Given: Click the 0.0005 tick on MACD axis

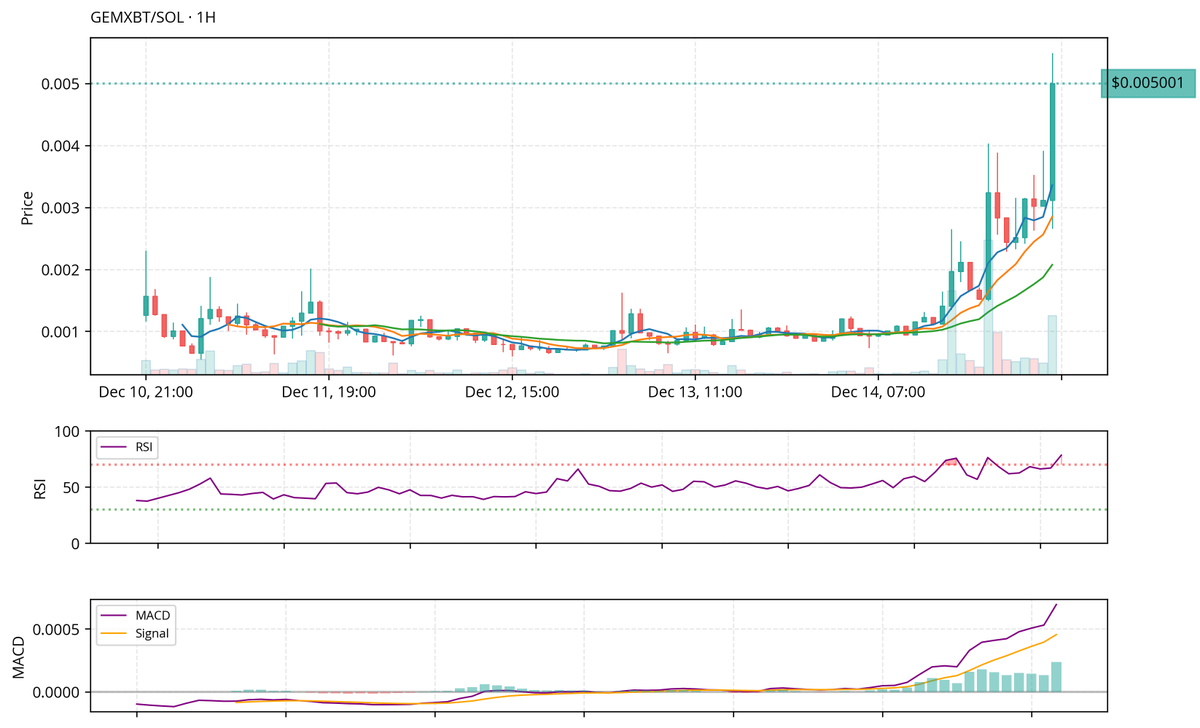Looking at the screenshot, I should [x=56, y=630].
